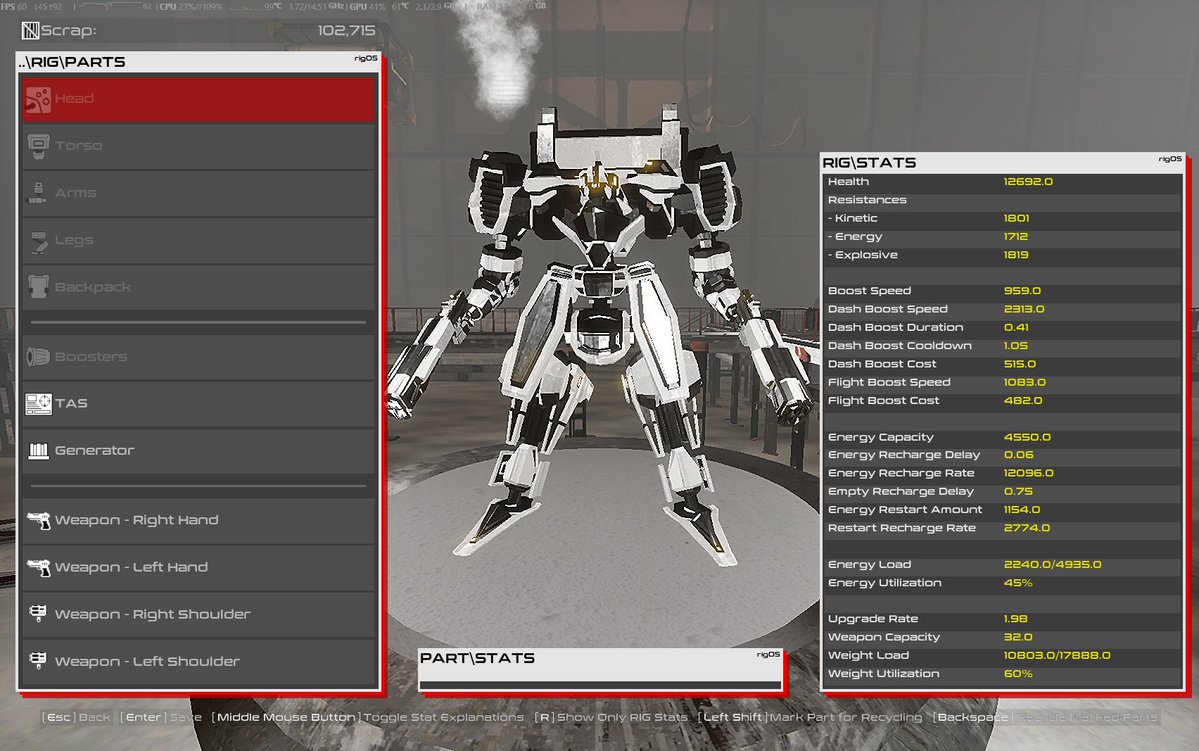Image resolution: width=1199 pixels, height=751 pixels.
Task: Click the Energy Recharge Rate value 12096.0
Action: [1028, 473]
